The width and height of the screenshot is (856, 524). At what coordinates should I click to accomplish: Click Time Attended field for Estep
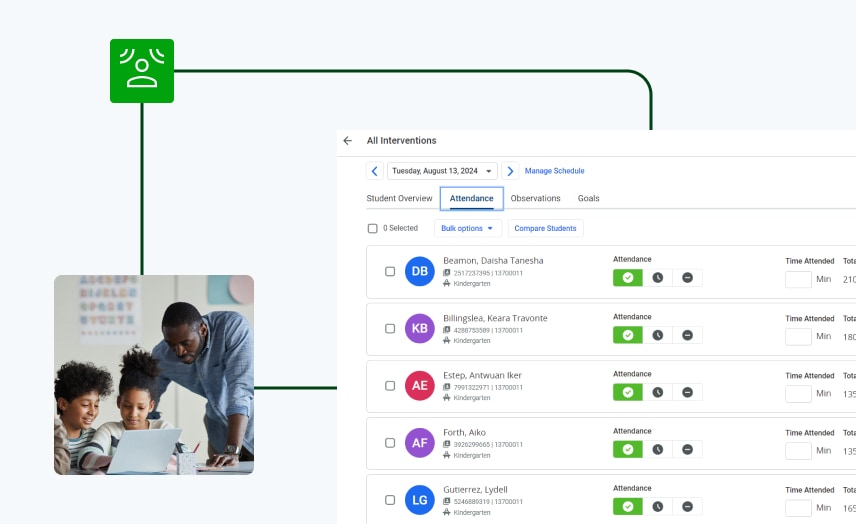point(798,394)
